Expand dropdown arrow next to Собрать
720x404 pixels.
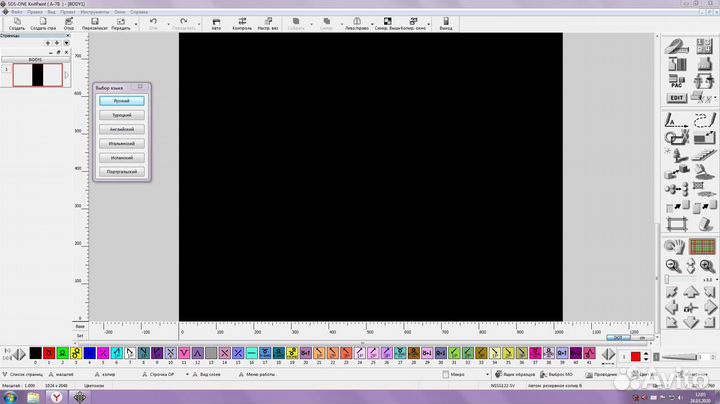312,24
